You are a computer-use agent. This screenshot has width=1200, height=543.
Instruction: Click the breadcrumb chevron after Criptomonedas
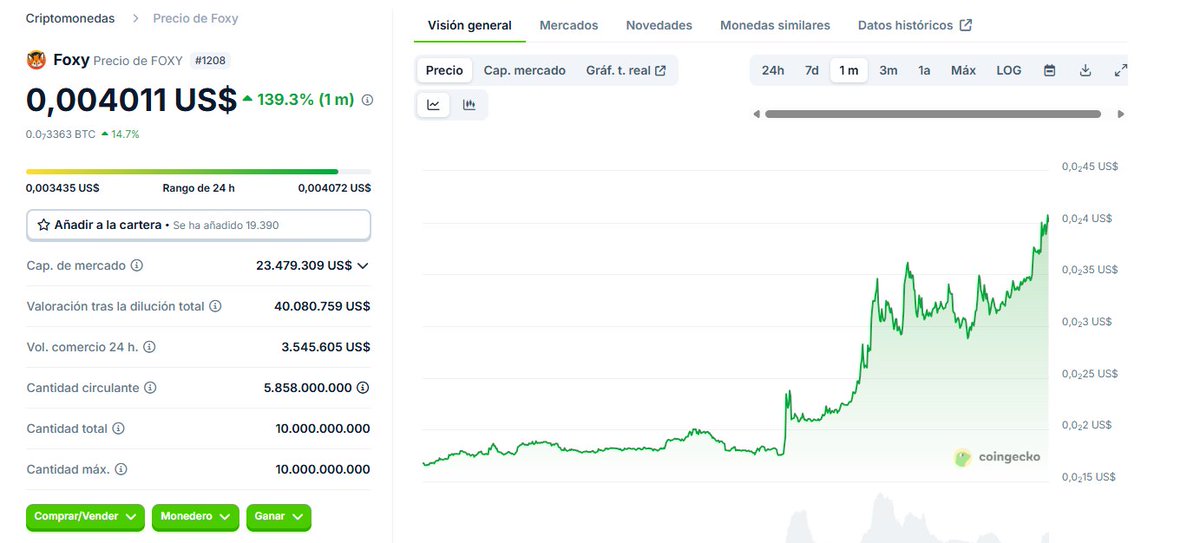pos(134,18)
